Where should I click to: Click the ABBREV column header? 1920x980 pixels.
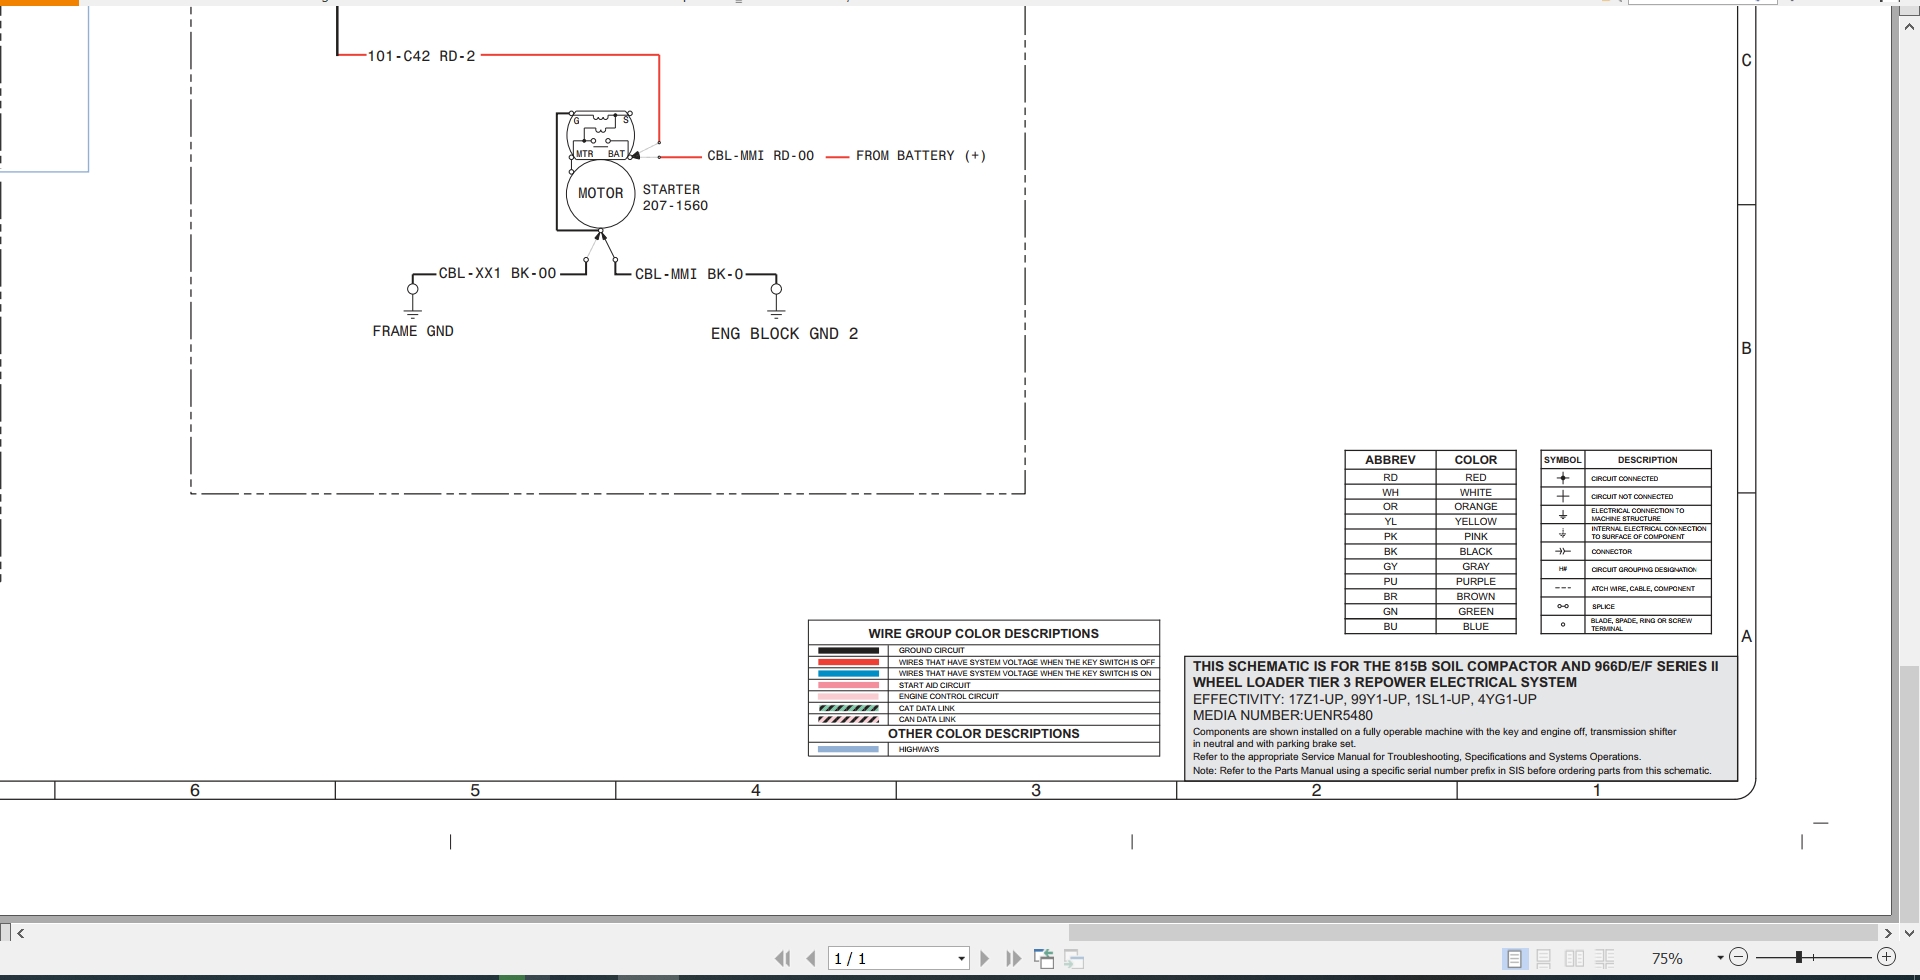(1390, 460)
